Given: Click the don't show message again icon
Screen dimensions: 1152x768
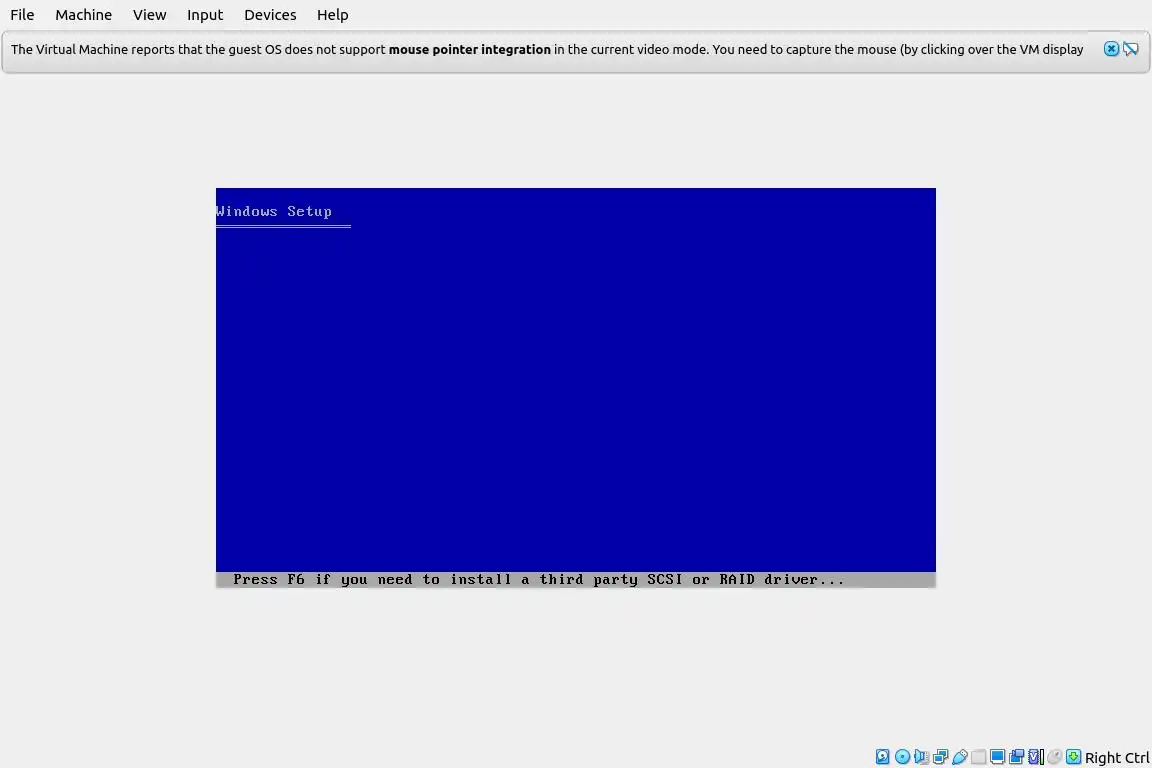Looking at the screenshot, I should click(1131, 49).
